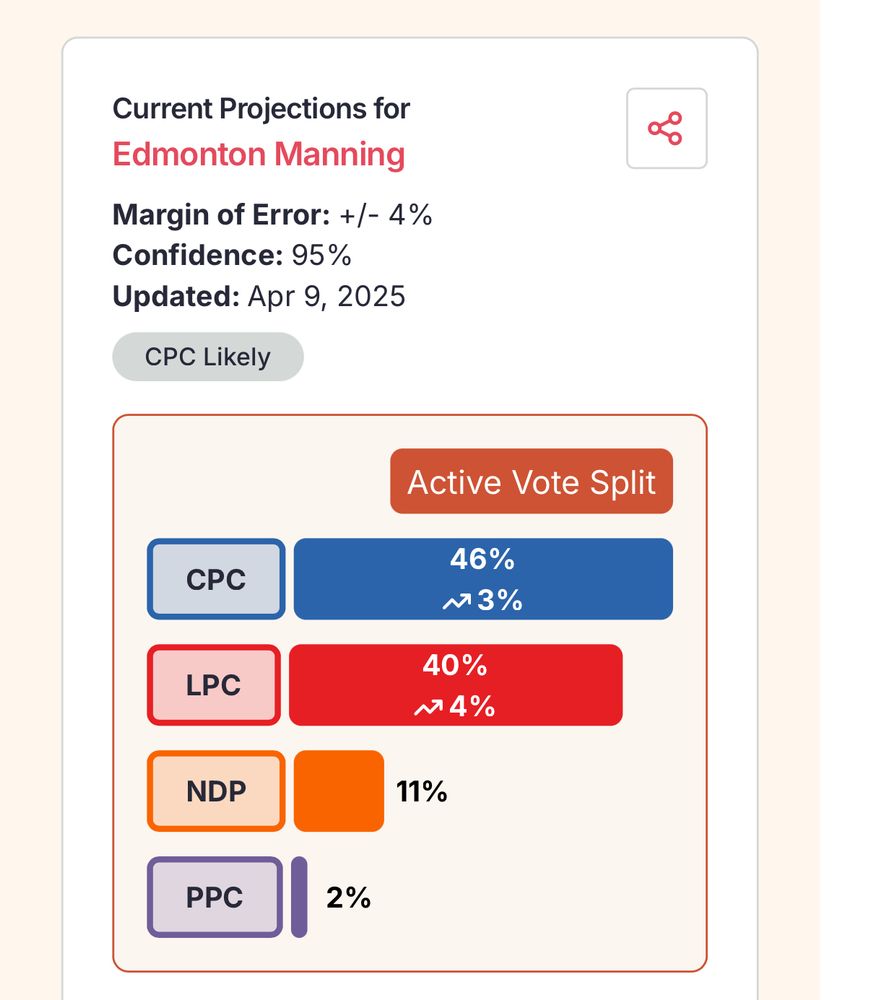Image resolution: width=871 pixels, height=1000 pixels.
Task: Click the Margin of Error text
Action: 272,215
